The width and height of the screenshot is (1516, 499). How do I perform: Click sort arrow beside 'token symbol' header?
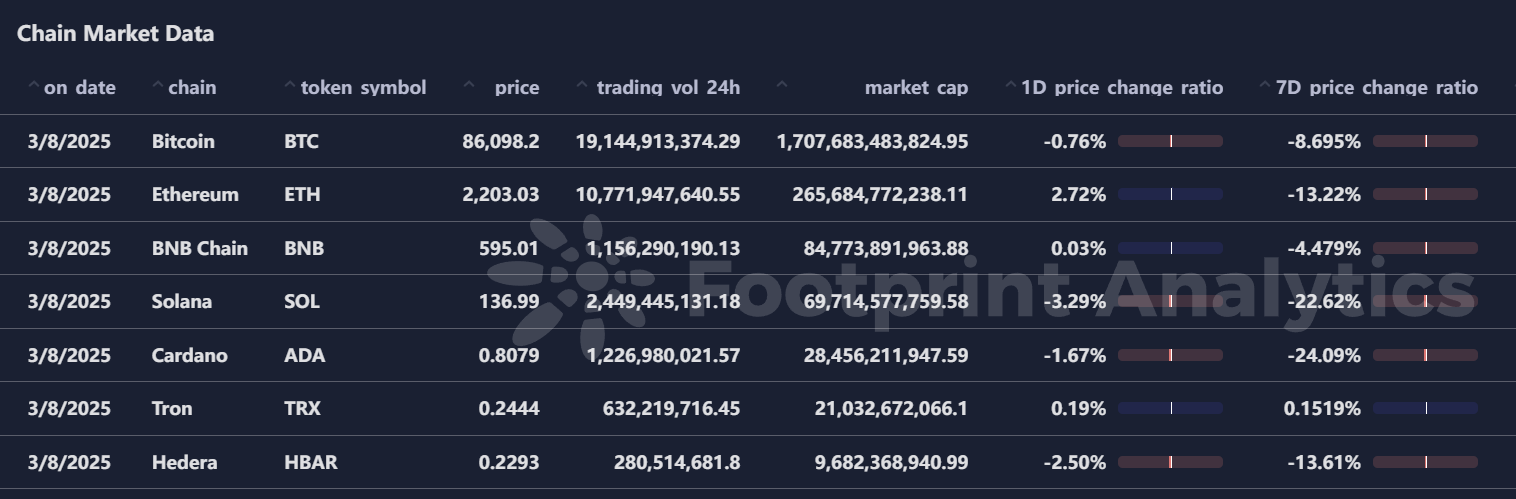pyautogui.click(x=290, y=86)
